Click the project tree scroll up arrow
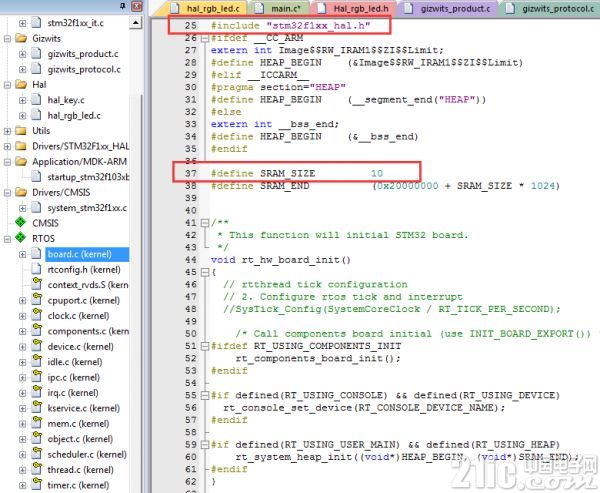This screenshot has width=600, height=493. coord(136,23)
